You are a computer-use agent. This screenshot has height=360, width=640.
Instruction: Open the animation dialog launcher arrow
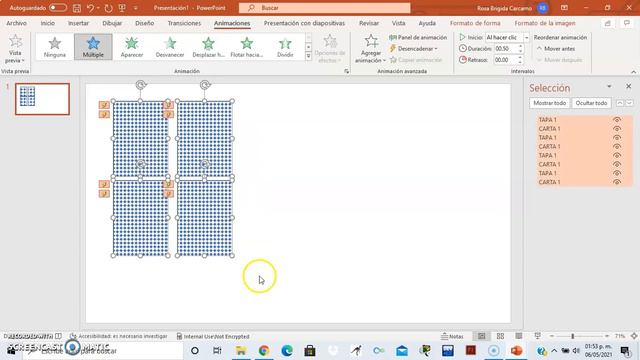click(x=347, y=71)
